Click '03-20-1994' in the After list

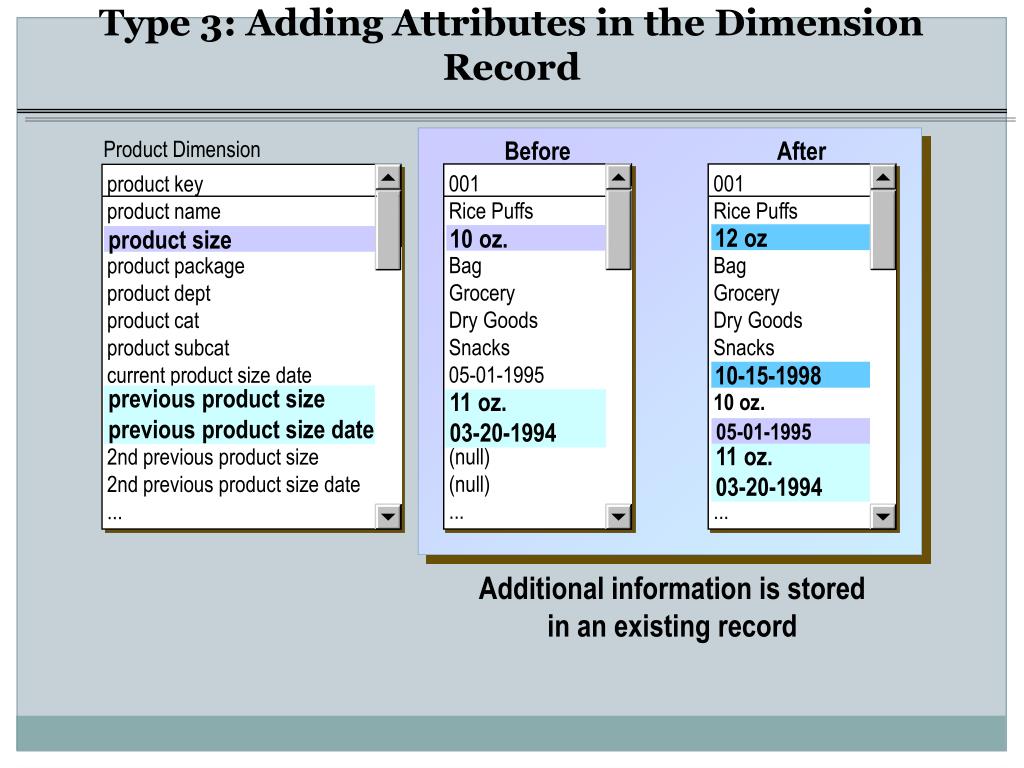(769, 487)
